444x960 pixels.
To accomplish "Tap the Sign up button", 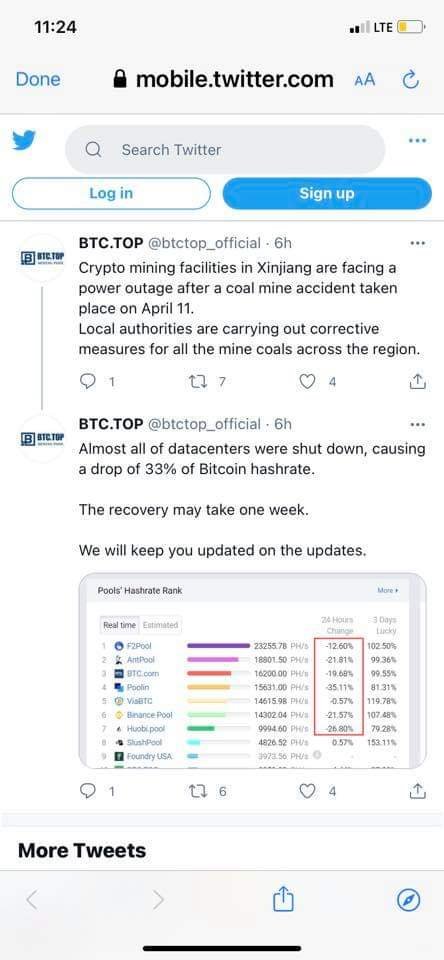I will coord(327,193).
